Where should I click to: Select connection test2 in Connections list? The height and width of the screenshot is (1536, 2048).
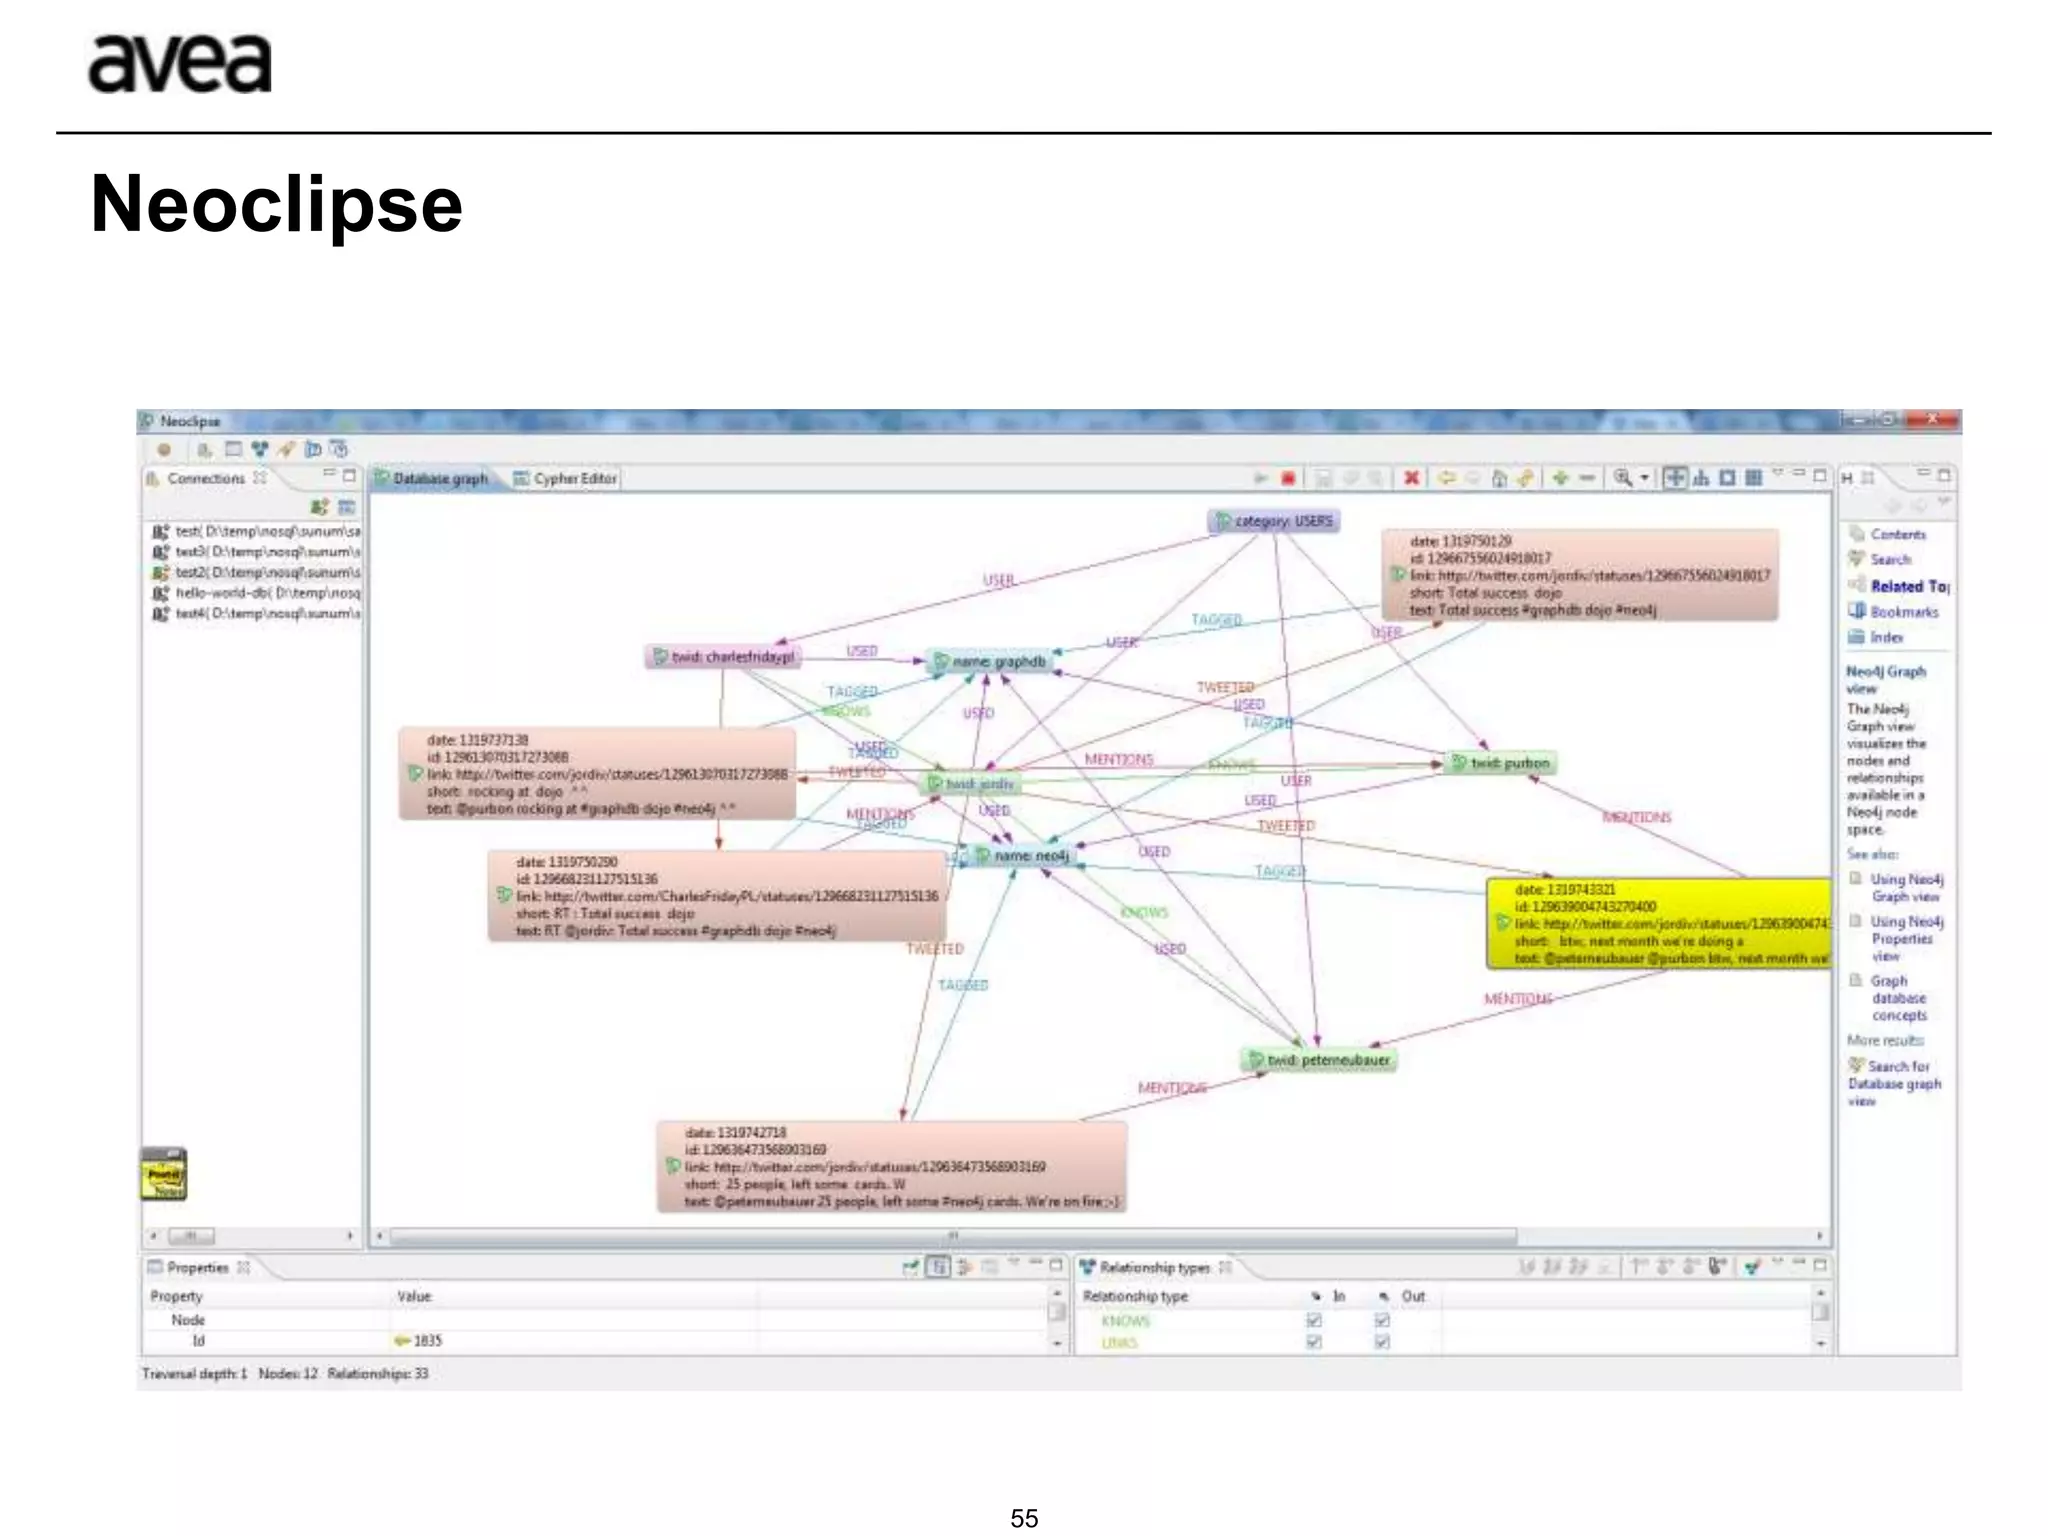[256, 572]
